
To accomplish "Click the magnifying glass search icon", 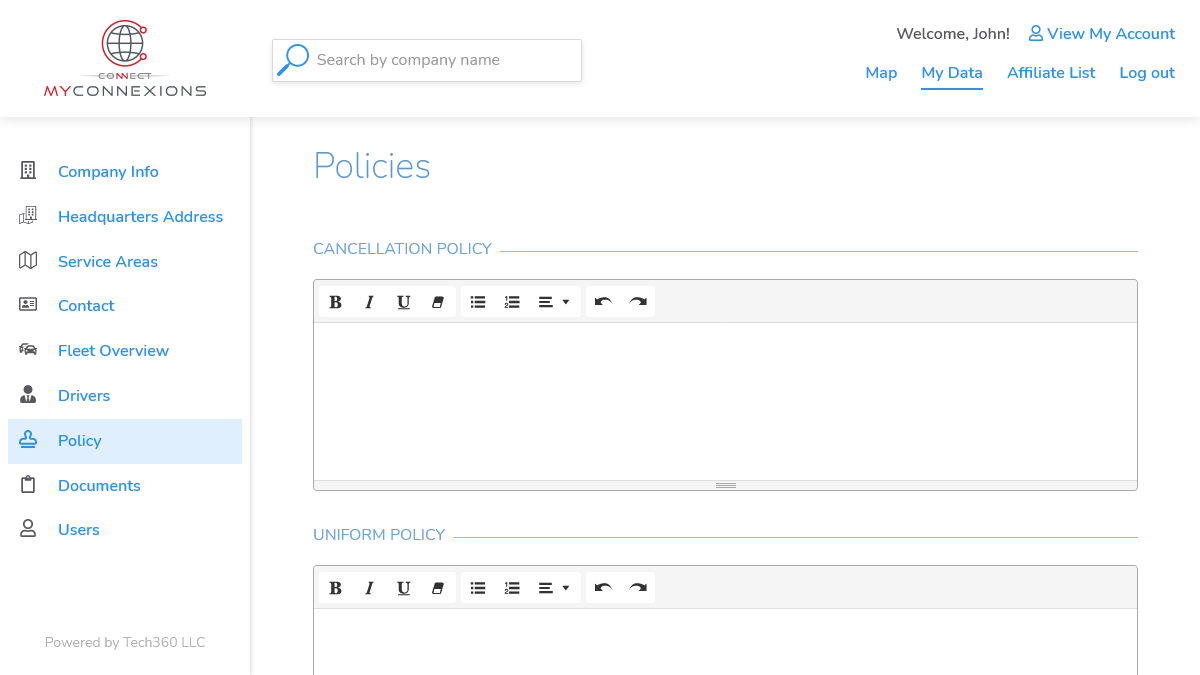I will (x=293, y=60).
